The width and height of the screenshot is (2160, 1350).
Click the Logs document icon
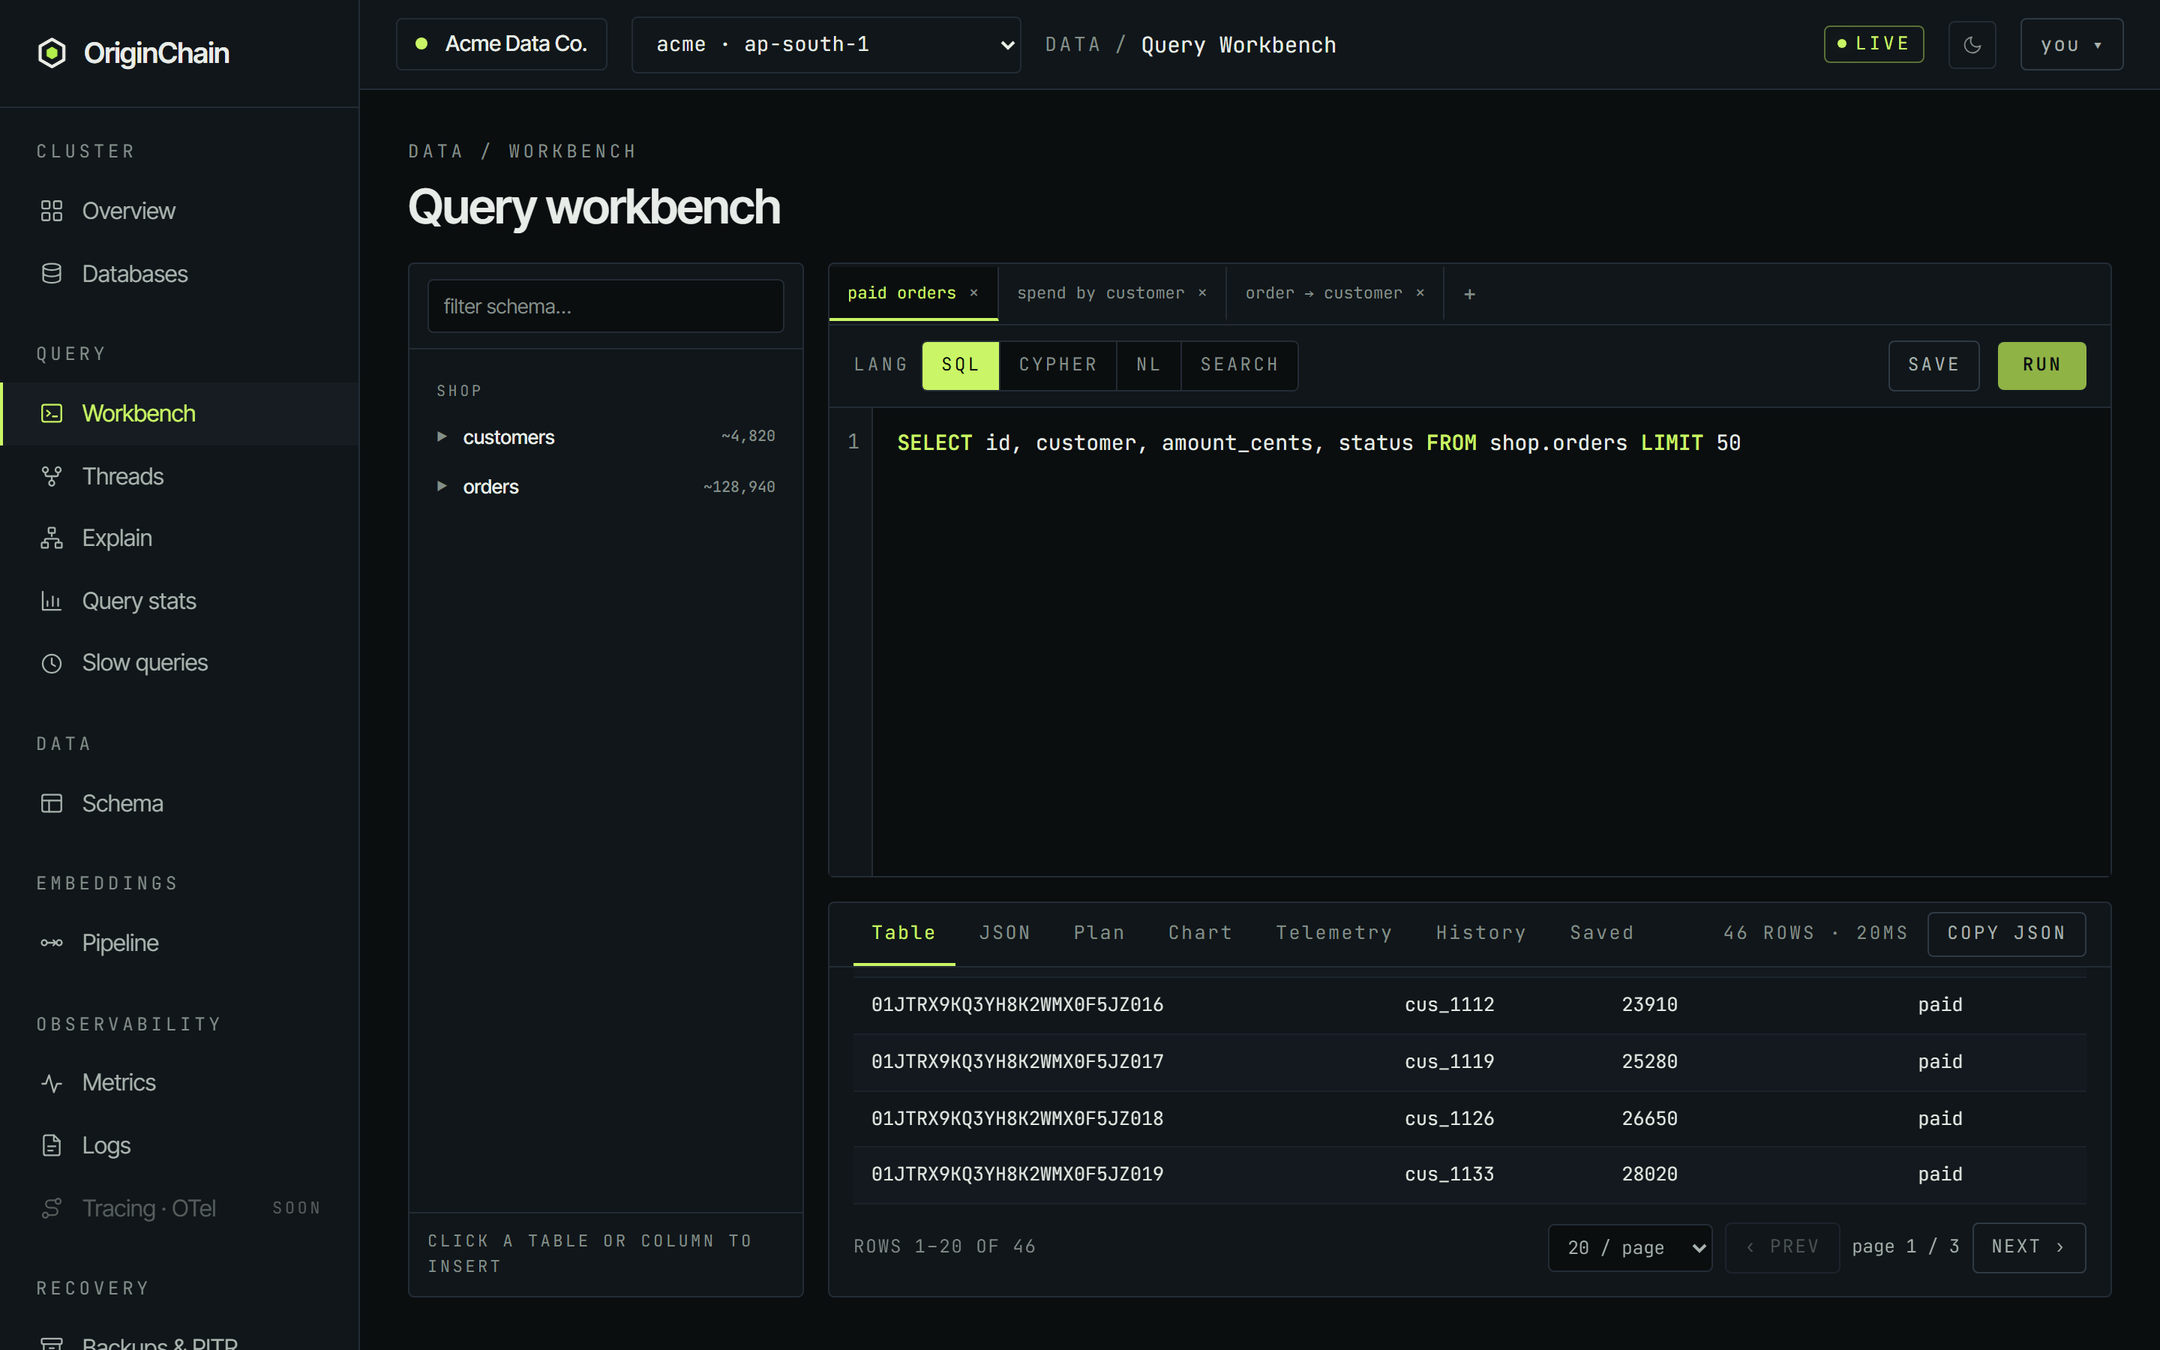click(x=52, y=1145)
